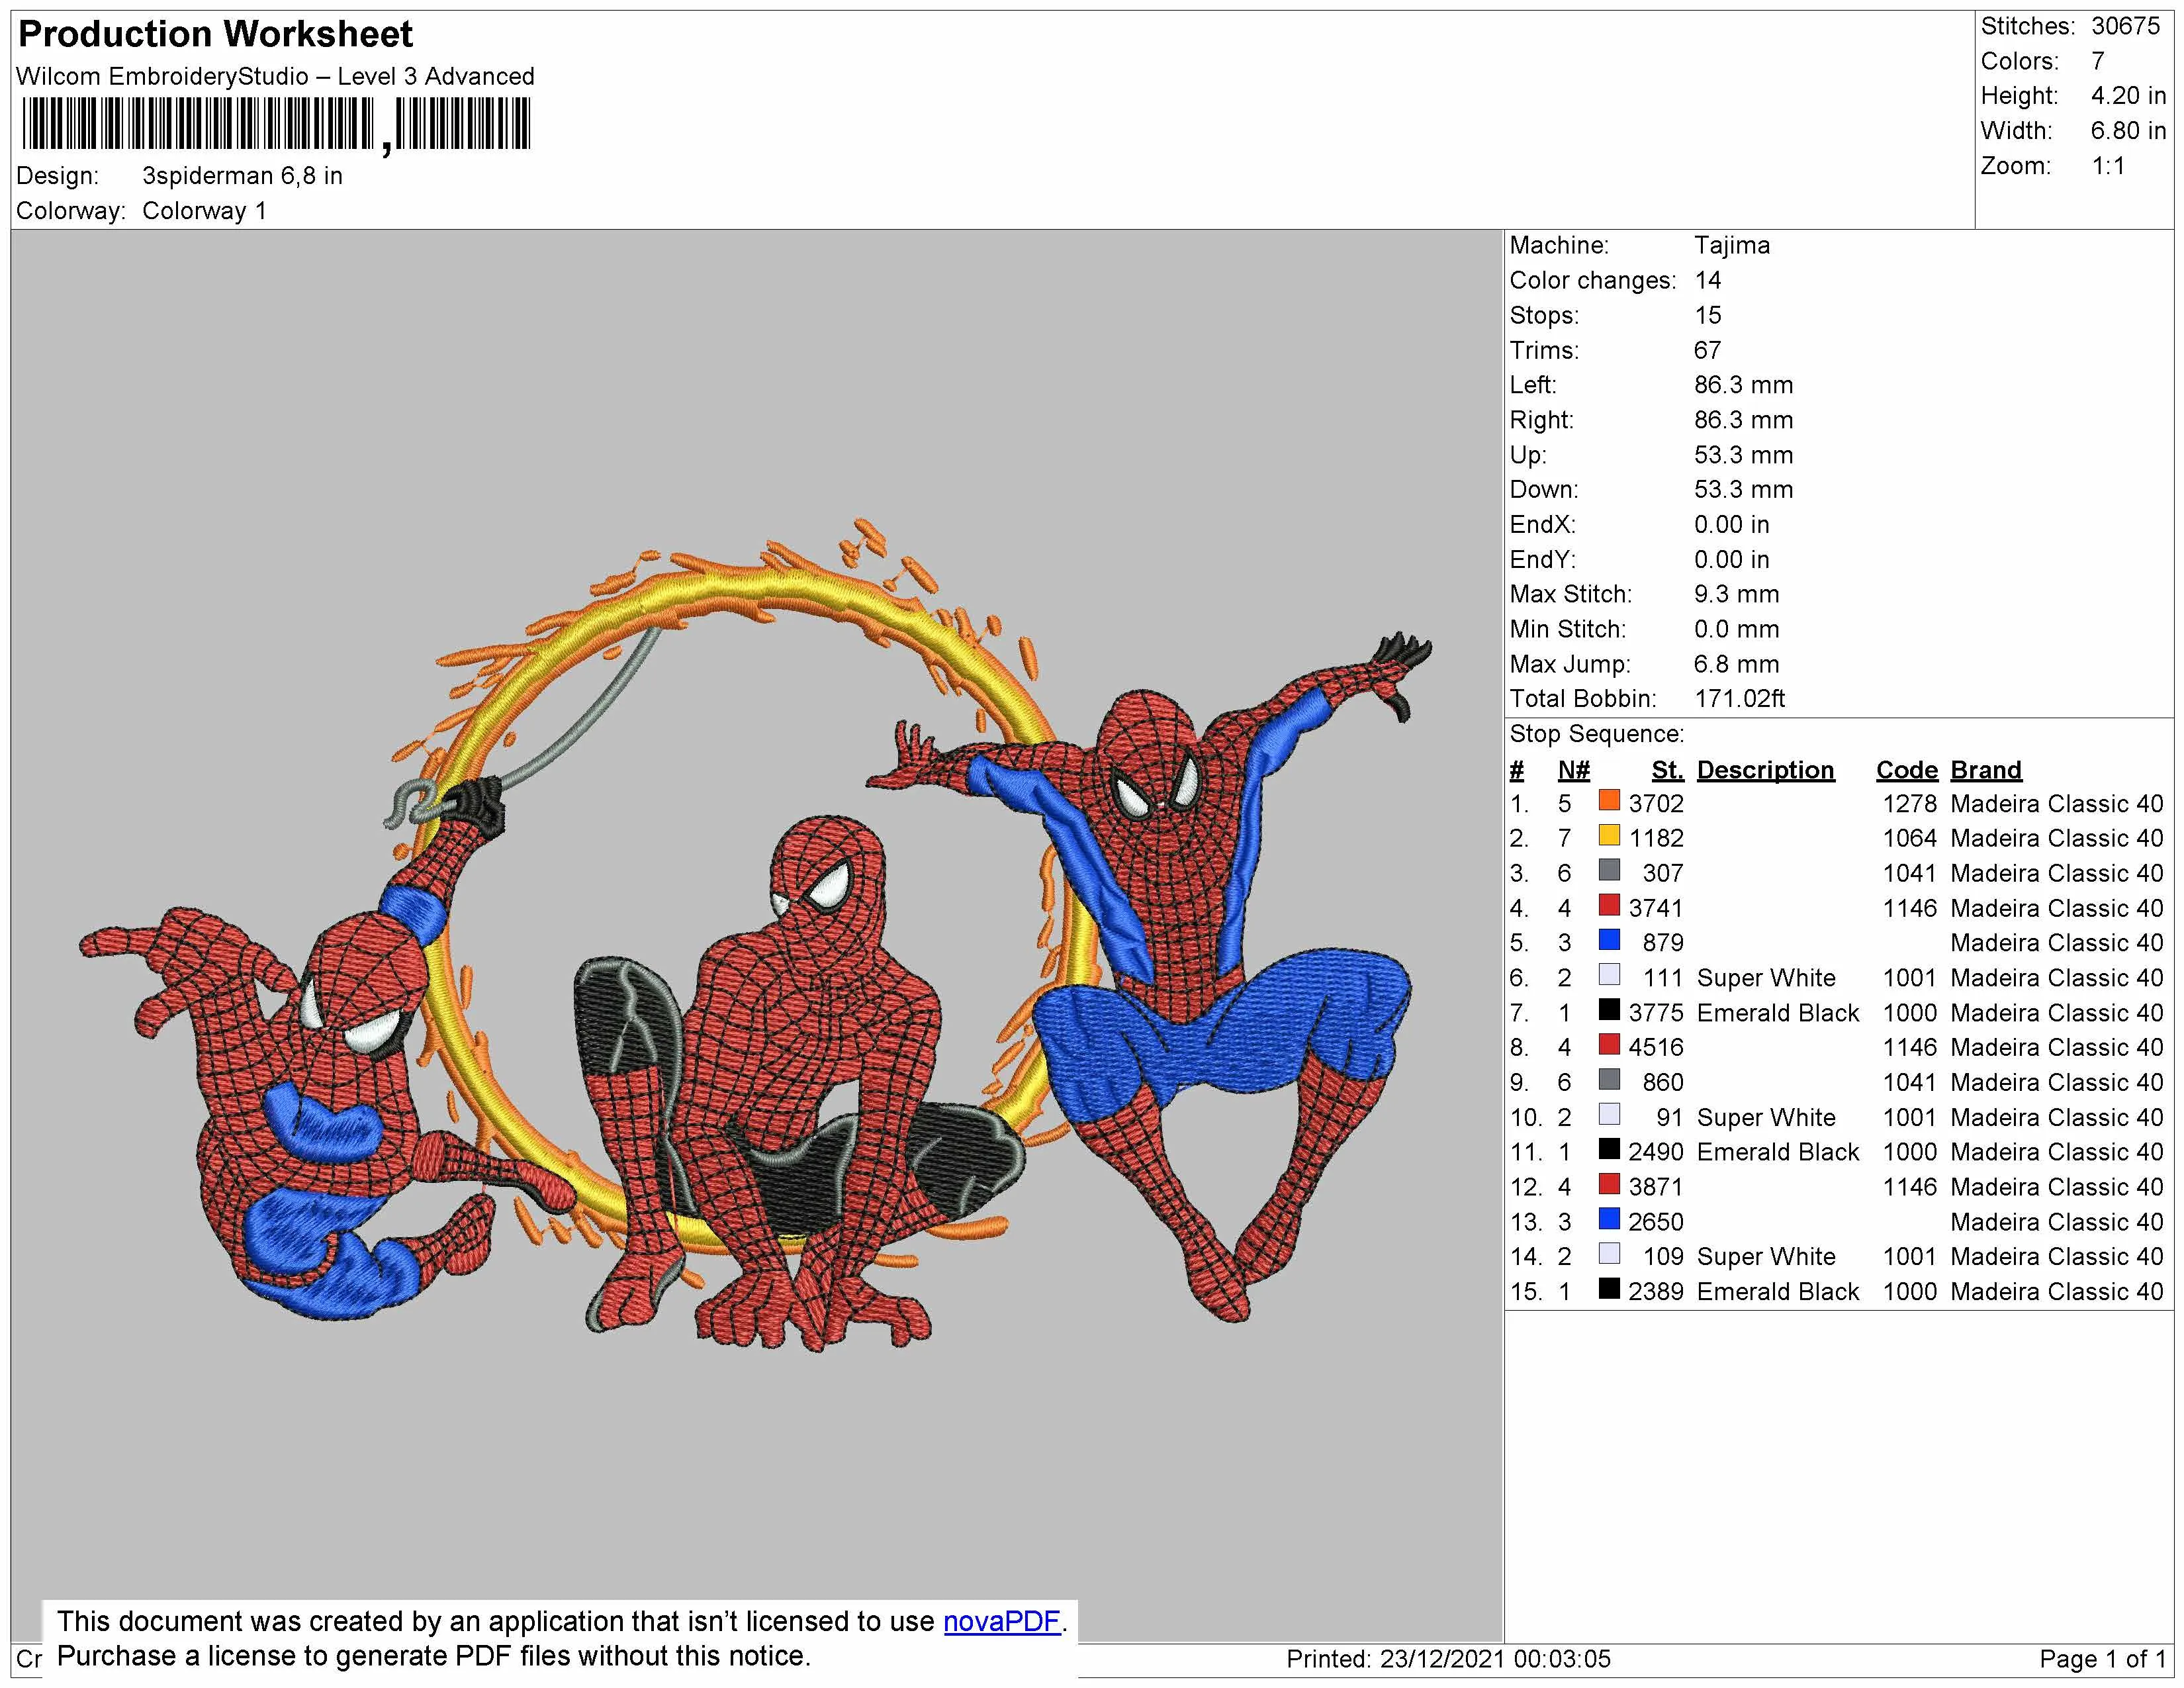This screenshot has width=2184, height=1688.
Task: Click the black swatch for stop 7
Action: point(1609,1009)
